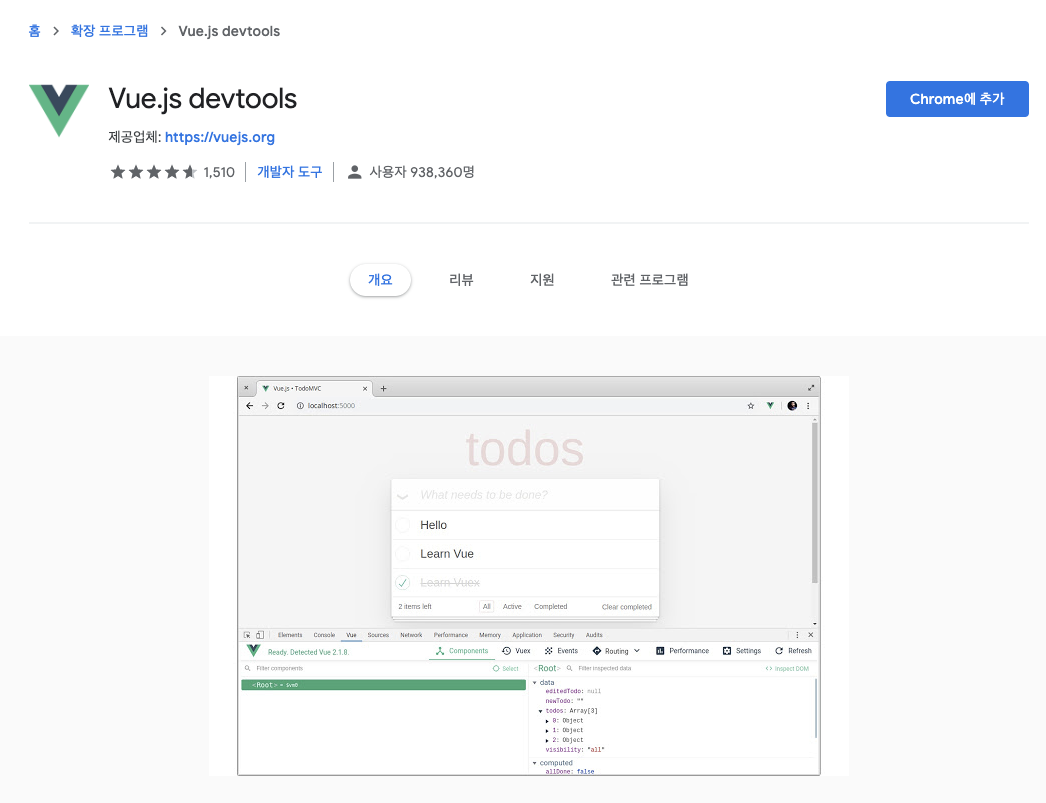The image size is (1046, 803).
Task: Uncheck the Learn Vuex todo in preview
Action: [x=403, y=582]
